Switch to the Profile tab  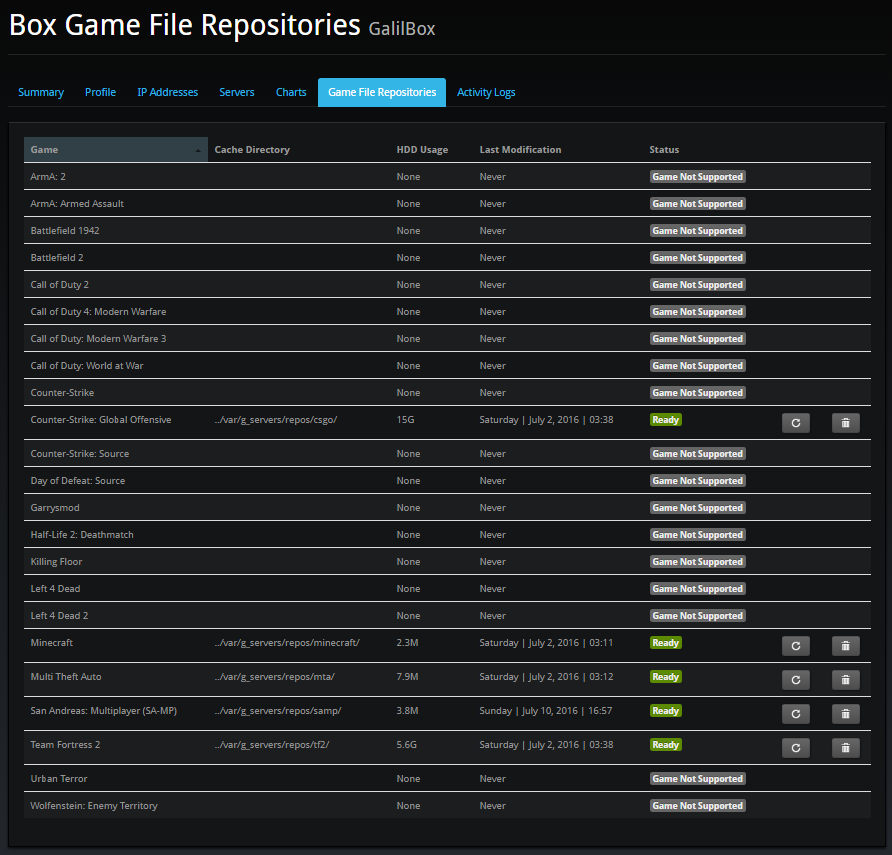[100, 92]
